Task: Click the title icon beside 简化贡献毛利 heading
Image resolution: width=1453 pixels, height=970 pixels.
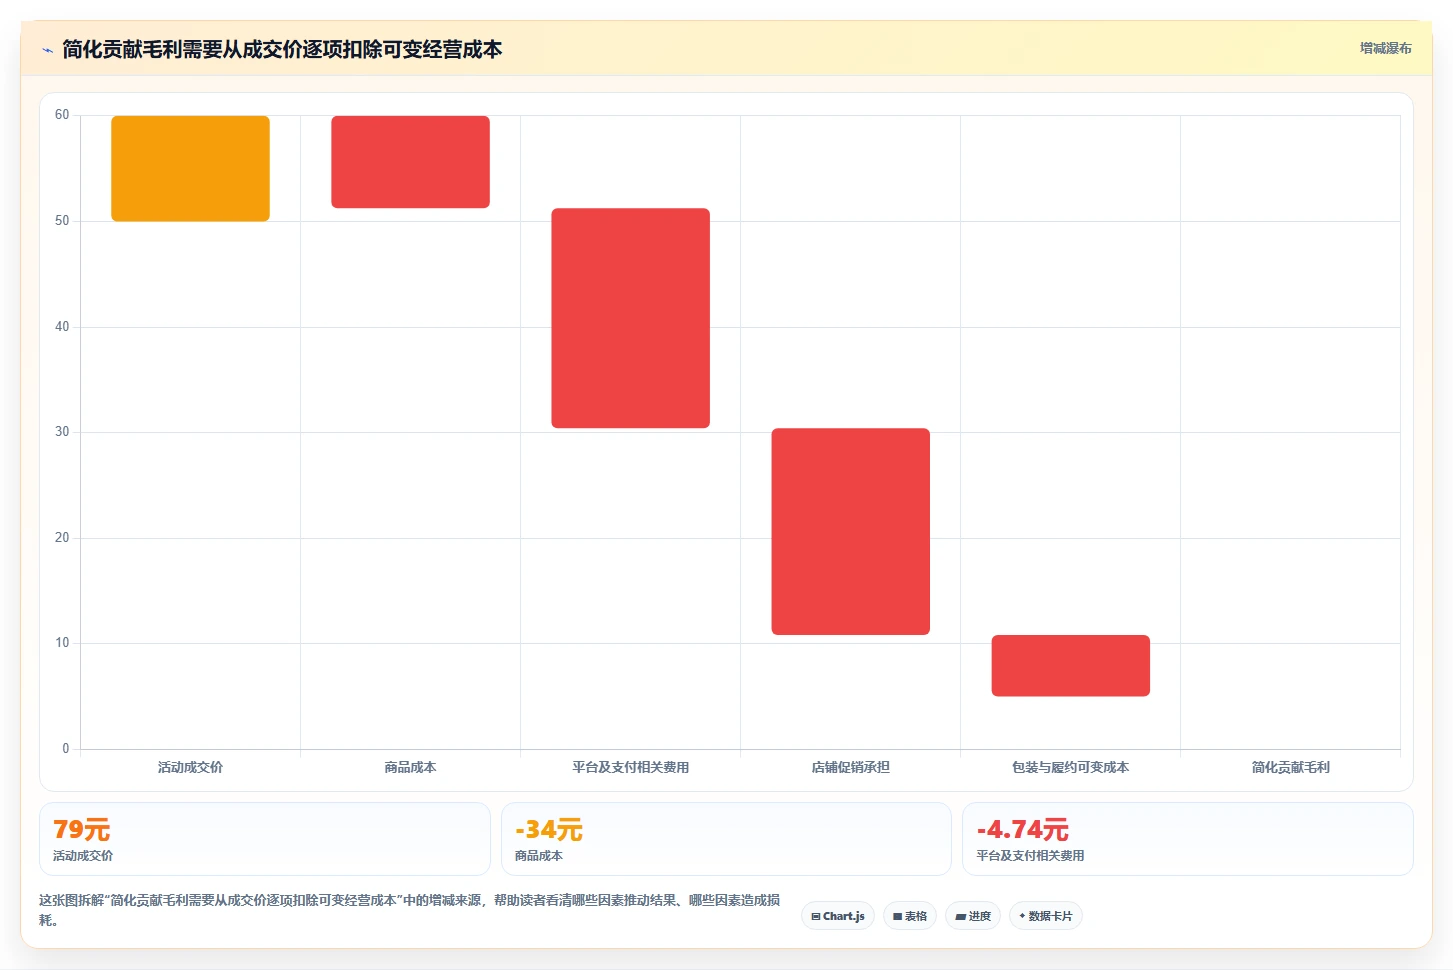Action: [47, 50]
